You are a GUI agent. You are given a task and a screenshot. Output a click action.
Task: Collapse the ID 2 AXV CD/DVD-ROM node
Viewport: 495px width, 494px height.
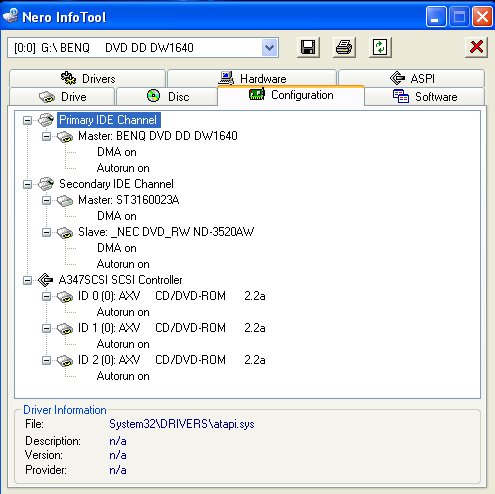(47, 360)
